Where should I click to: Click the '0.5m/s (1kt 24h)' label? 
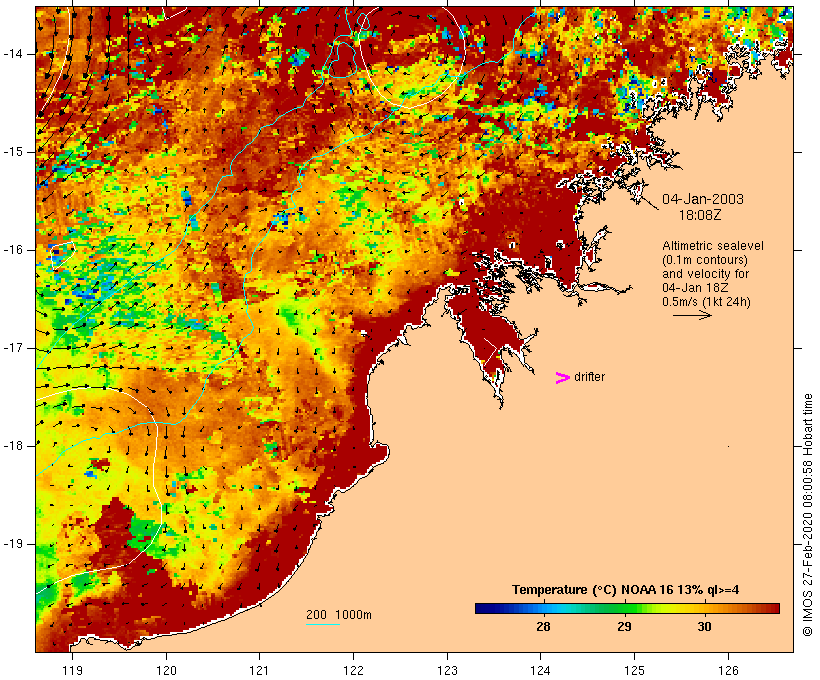click(706, 302)
